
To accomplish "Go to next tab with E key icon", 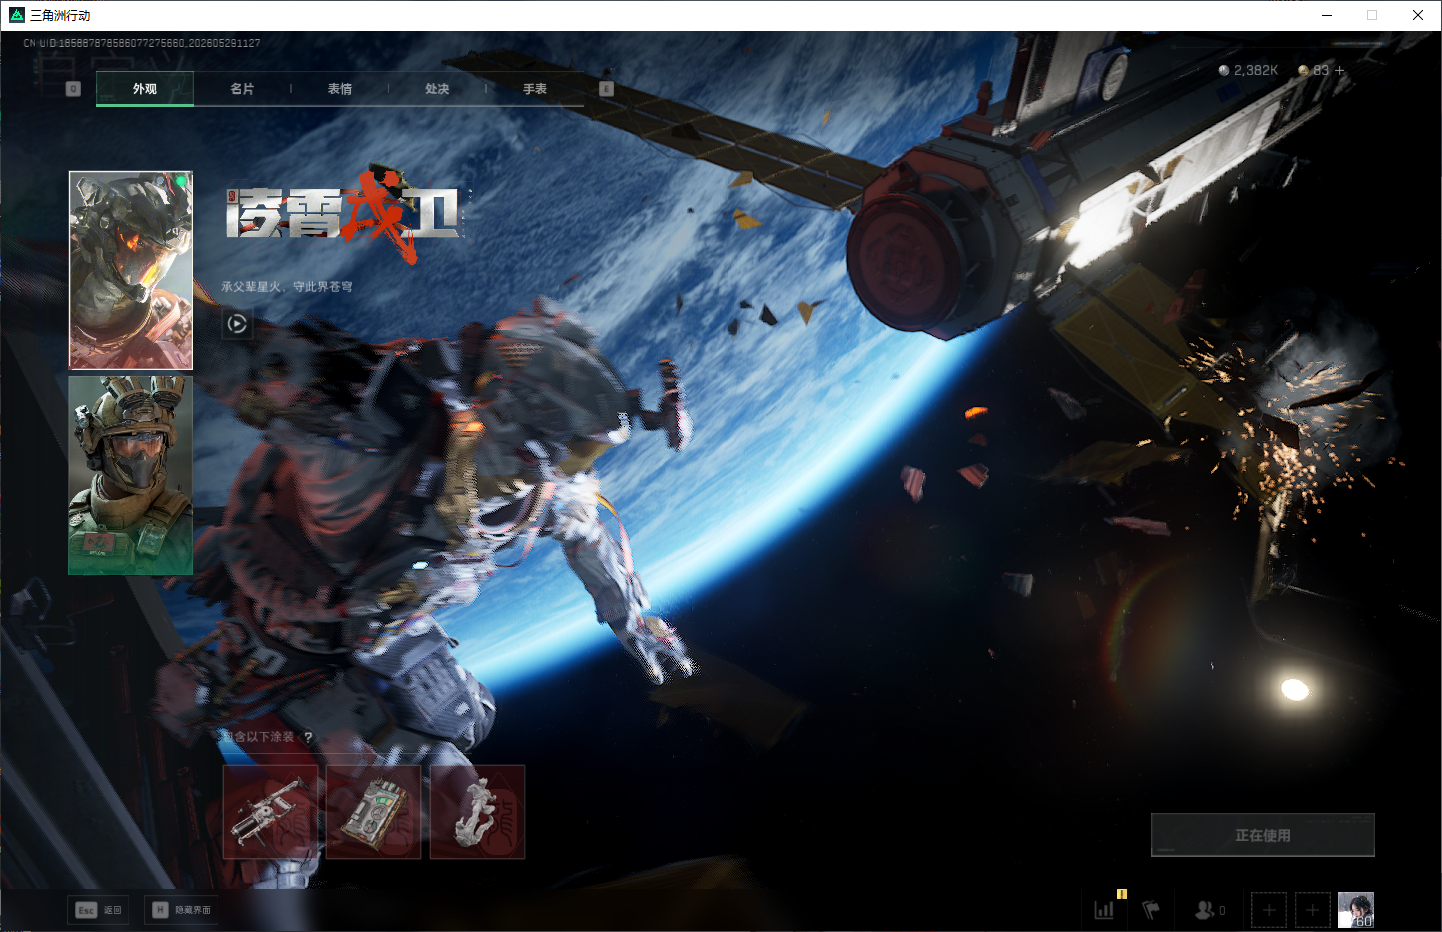I will [x=606, y=89].
